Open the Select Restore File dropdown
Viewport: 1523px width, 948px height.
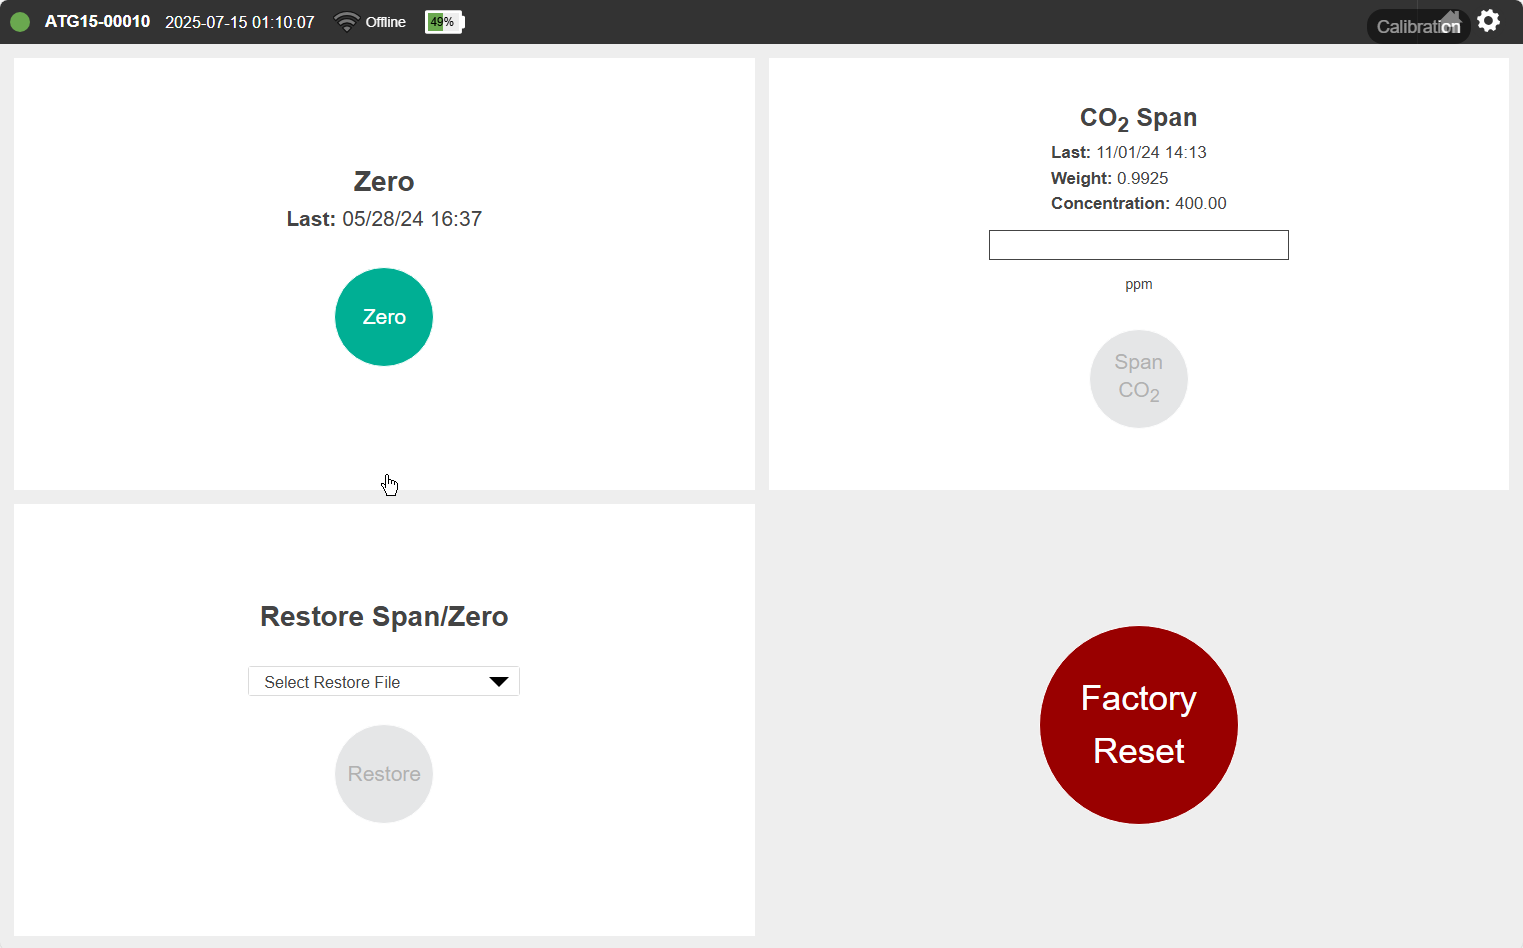point(384,682)
